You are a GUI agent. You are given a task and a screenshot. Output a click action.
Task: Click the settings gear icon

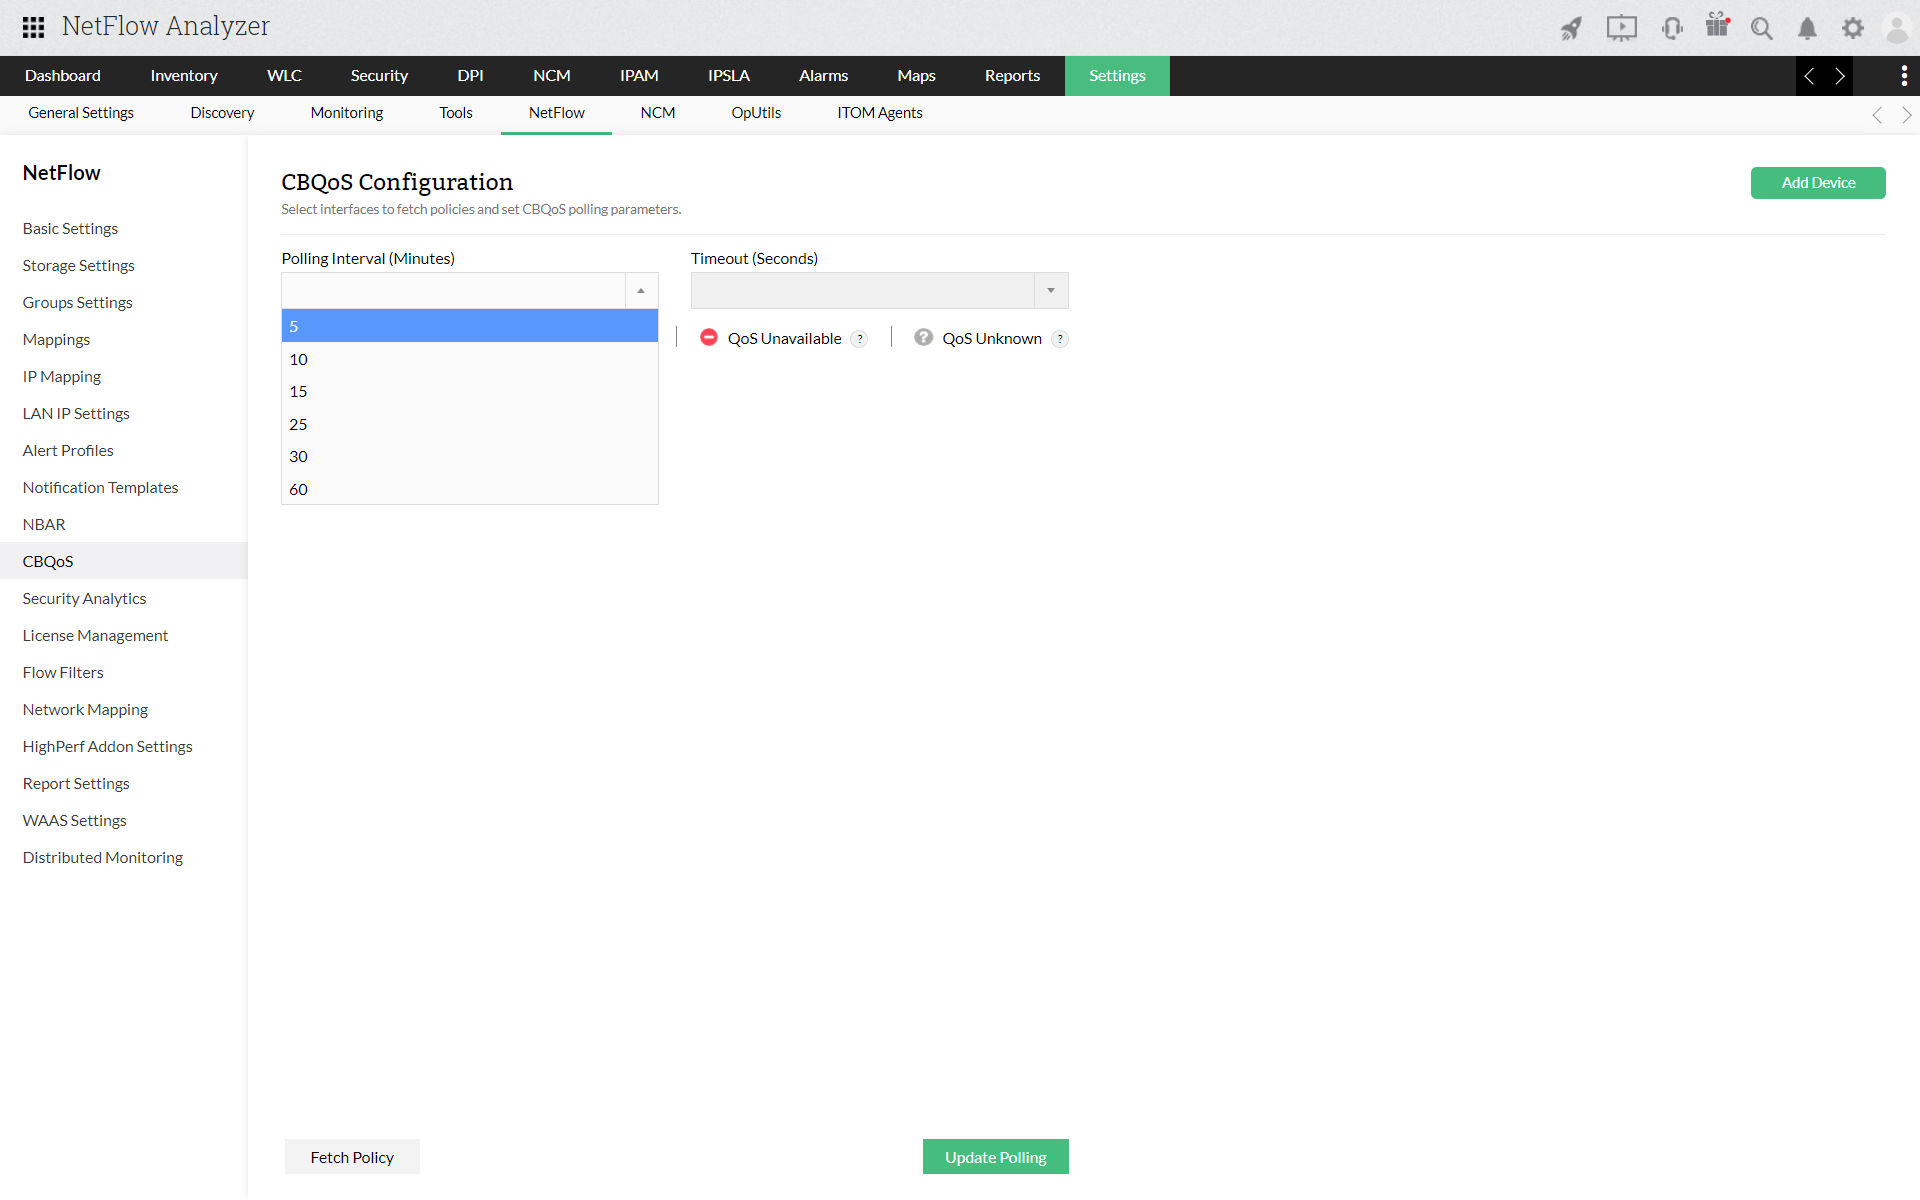coord(1852,28)
